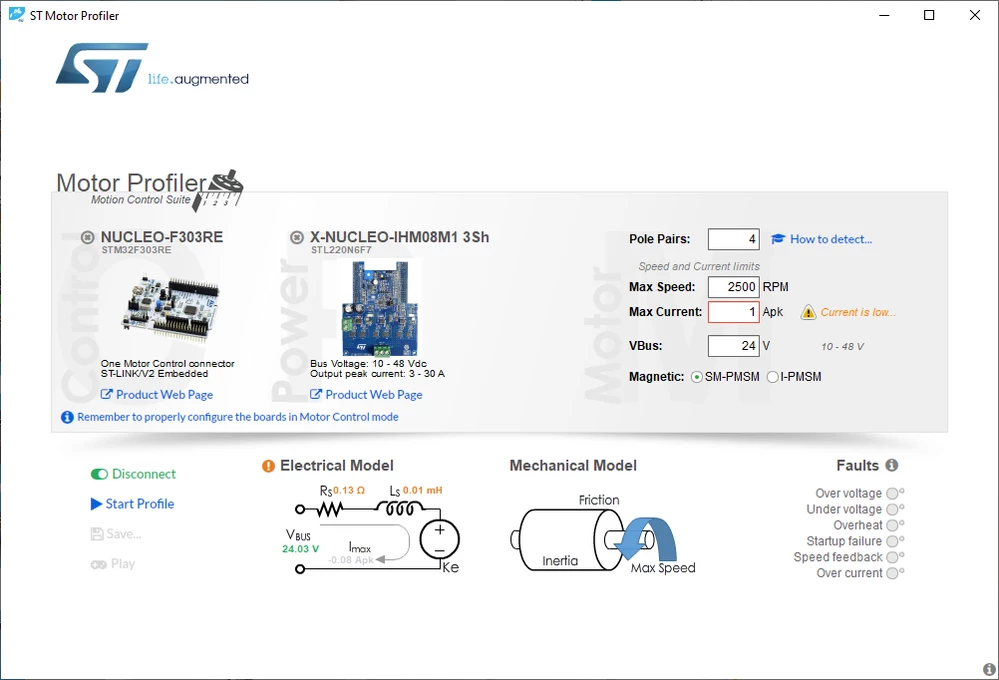
Task: Click the circular icon beside NUCLEO-F303RE
Action: pyautogui.click(x=88, y=238)
